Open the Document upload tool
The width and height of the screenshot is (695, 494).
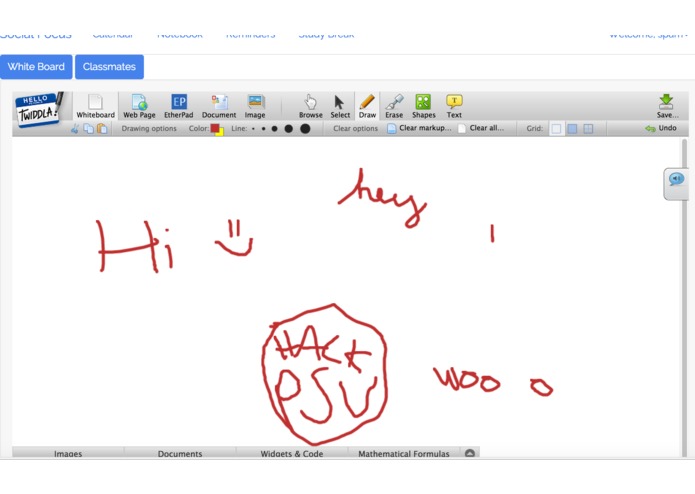coord(219,106)
